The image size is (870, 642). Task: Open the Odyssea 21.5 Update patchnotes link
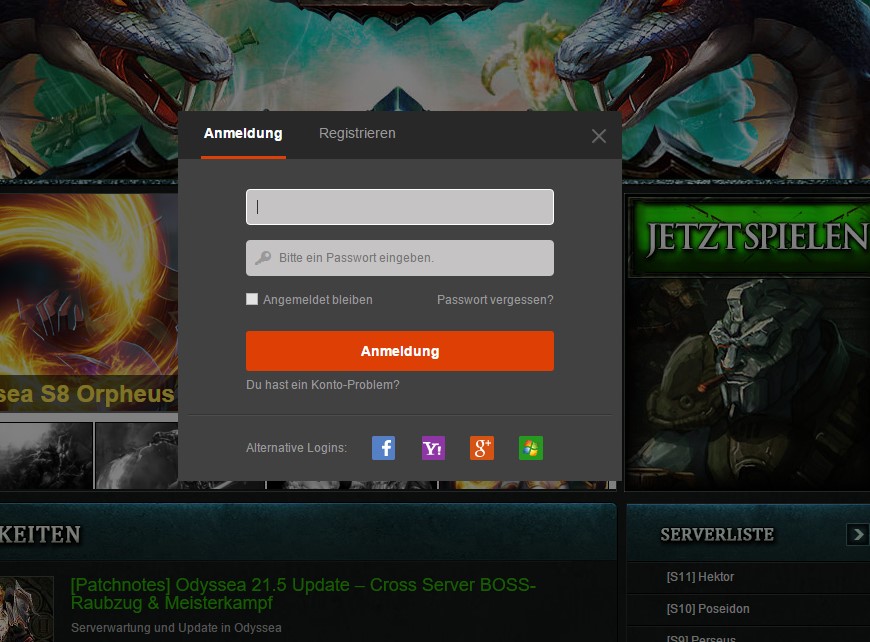303,594
